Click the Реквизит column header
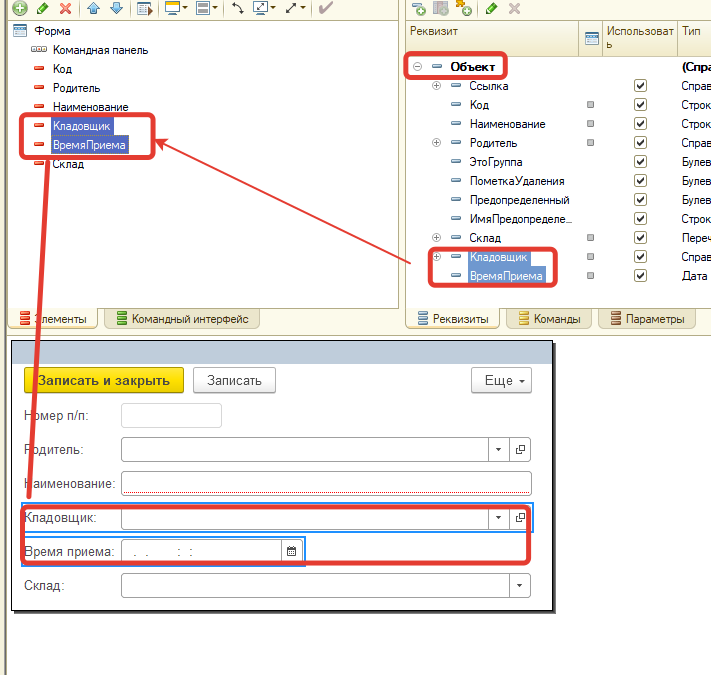This screenshot has width=711, height=675. pos(492,39)
